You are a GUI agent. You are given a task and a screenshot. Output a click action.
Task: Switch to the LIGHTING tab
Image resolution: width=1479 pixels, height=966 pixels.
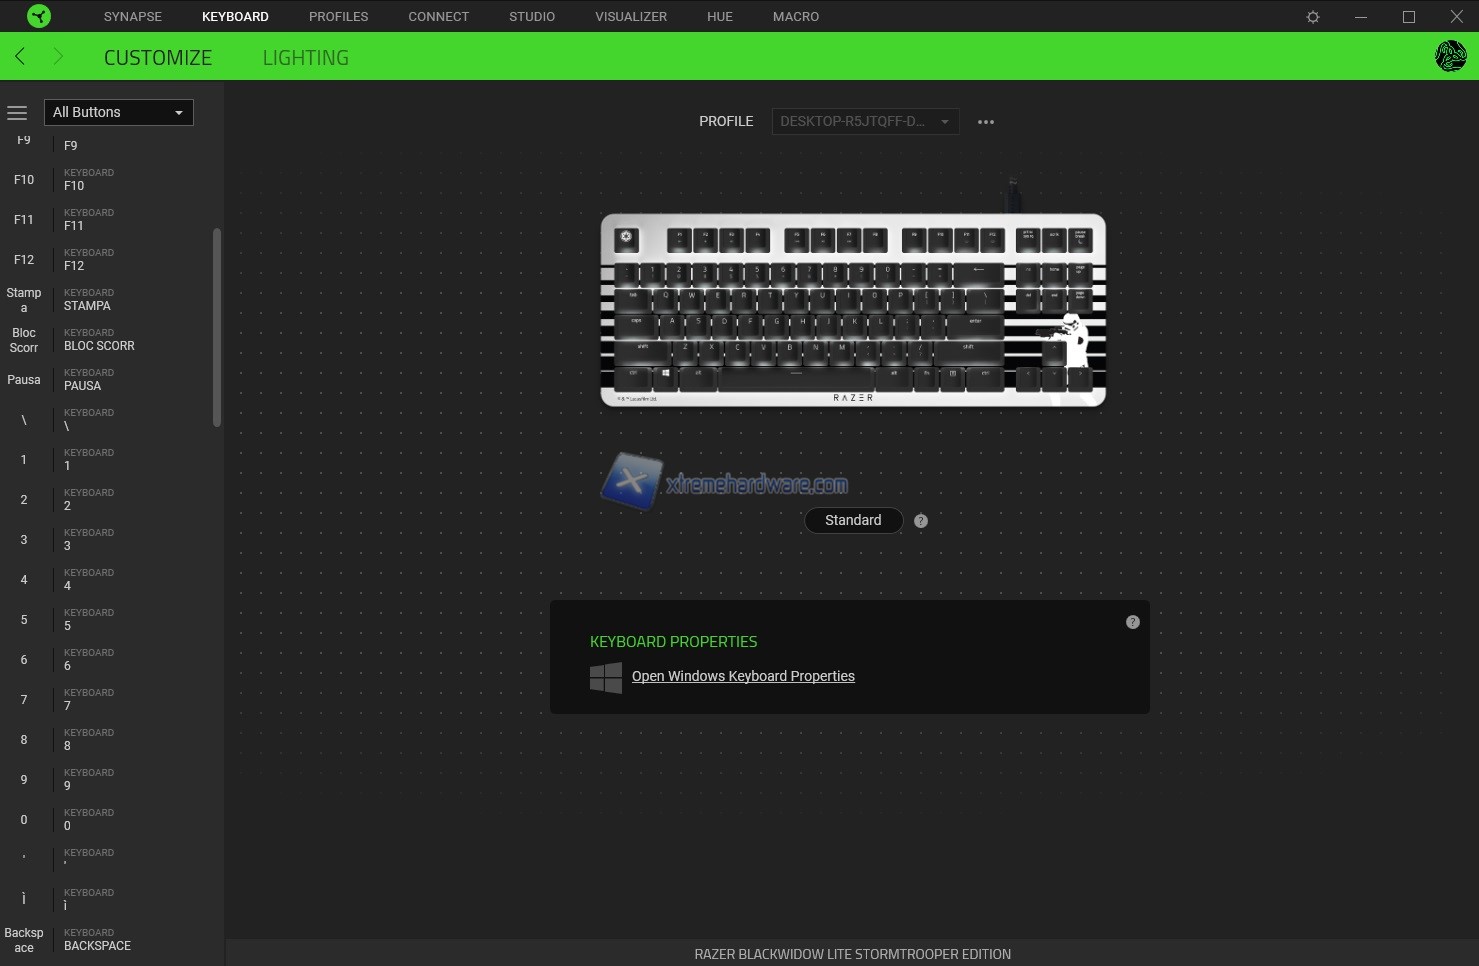click(305, 58)
